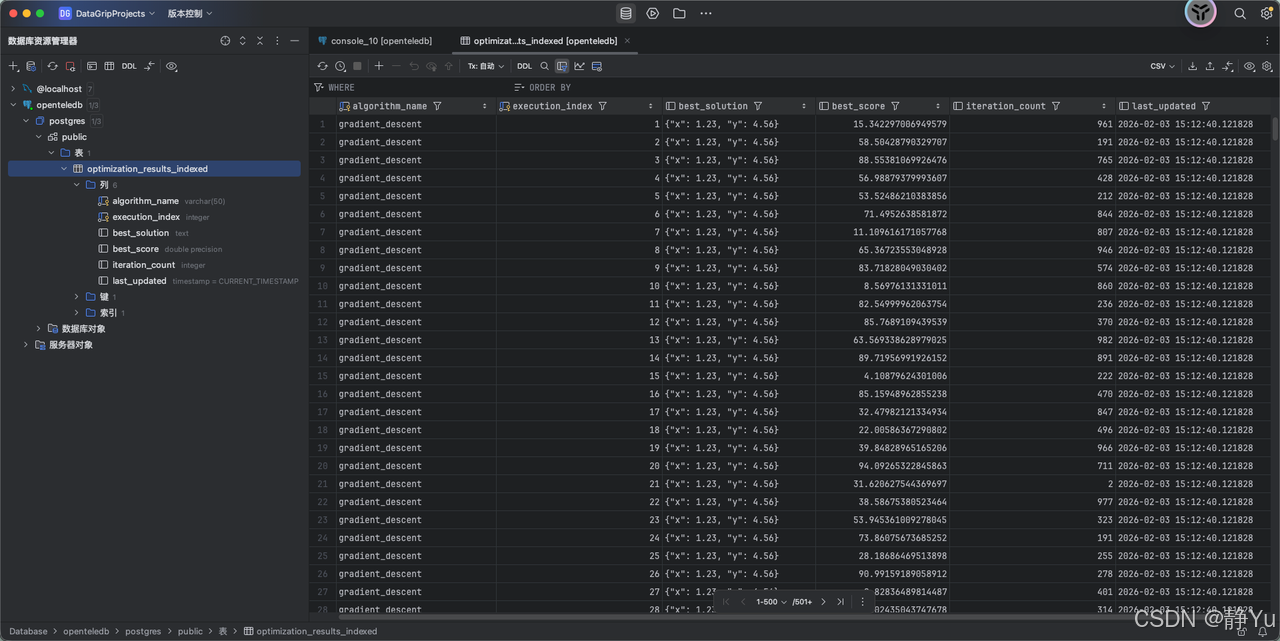Expand the 服务器对象 folder
The width and height of the screenshot is (1280, 641).
point(26,345)
